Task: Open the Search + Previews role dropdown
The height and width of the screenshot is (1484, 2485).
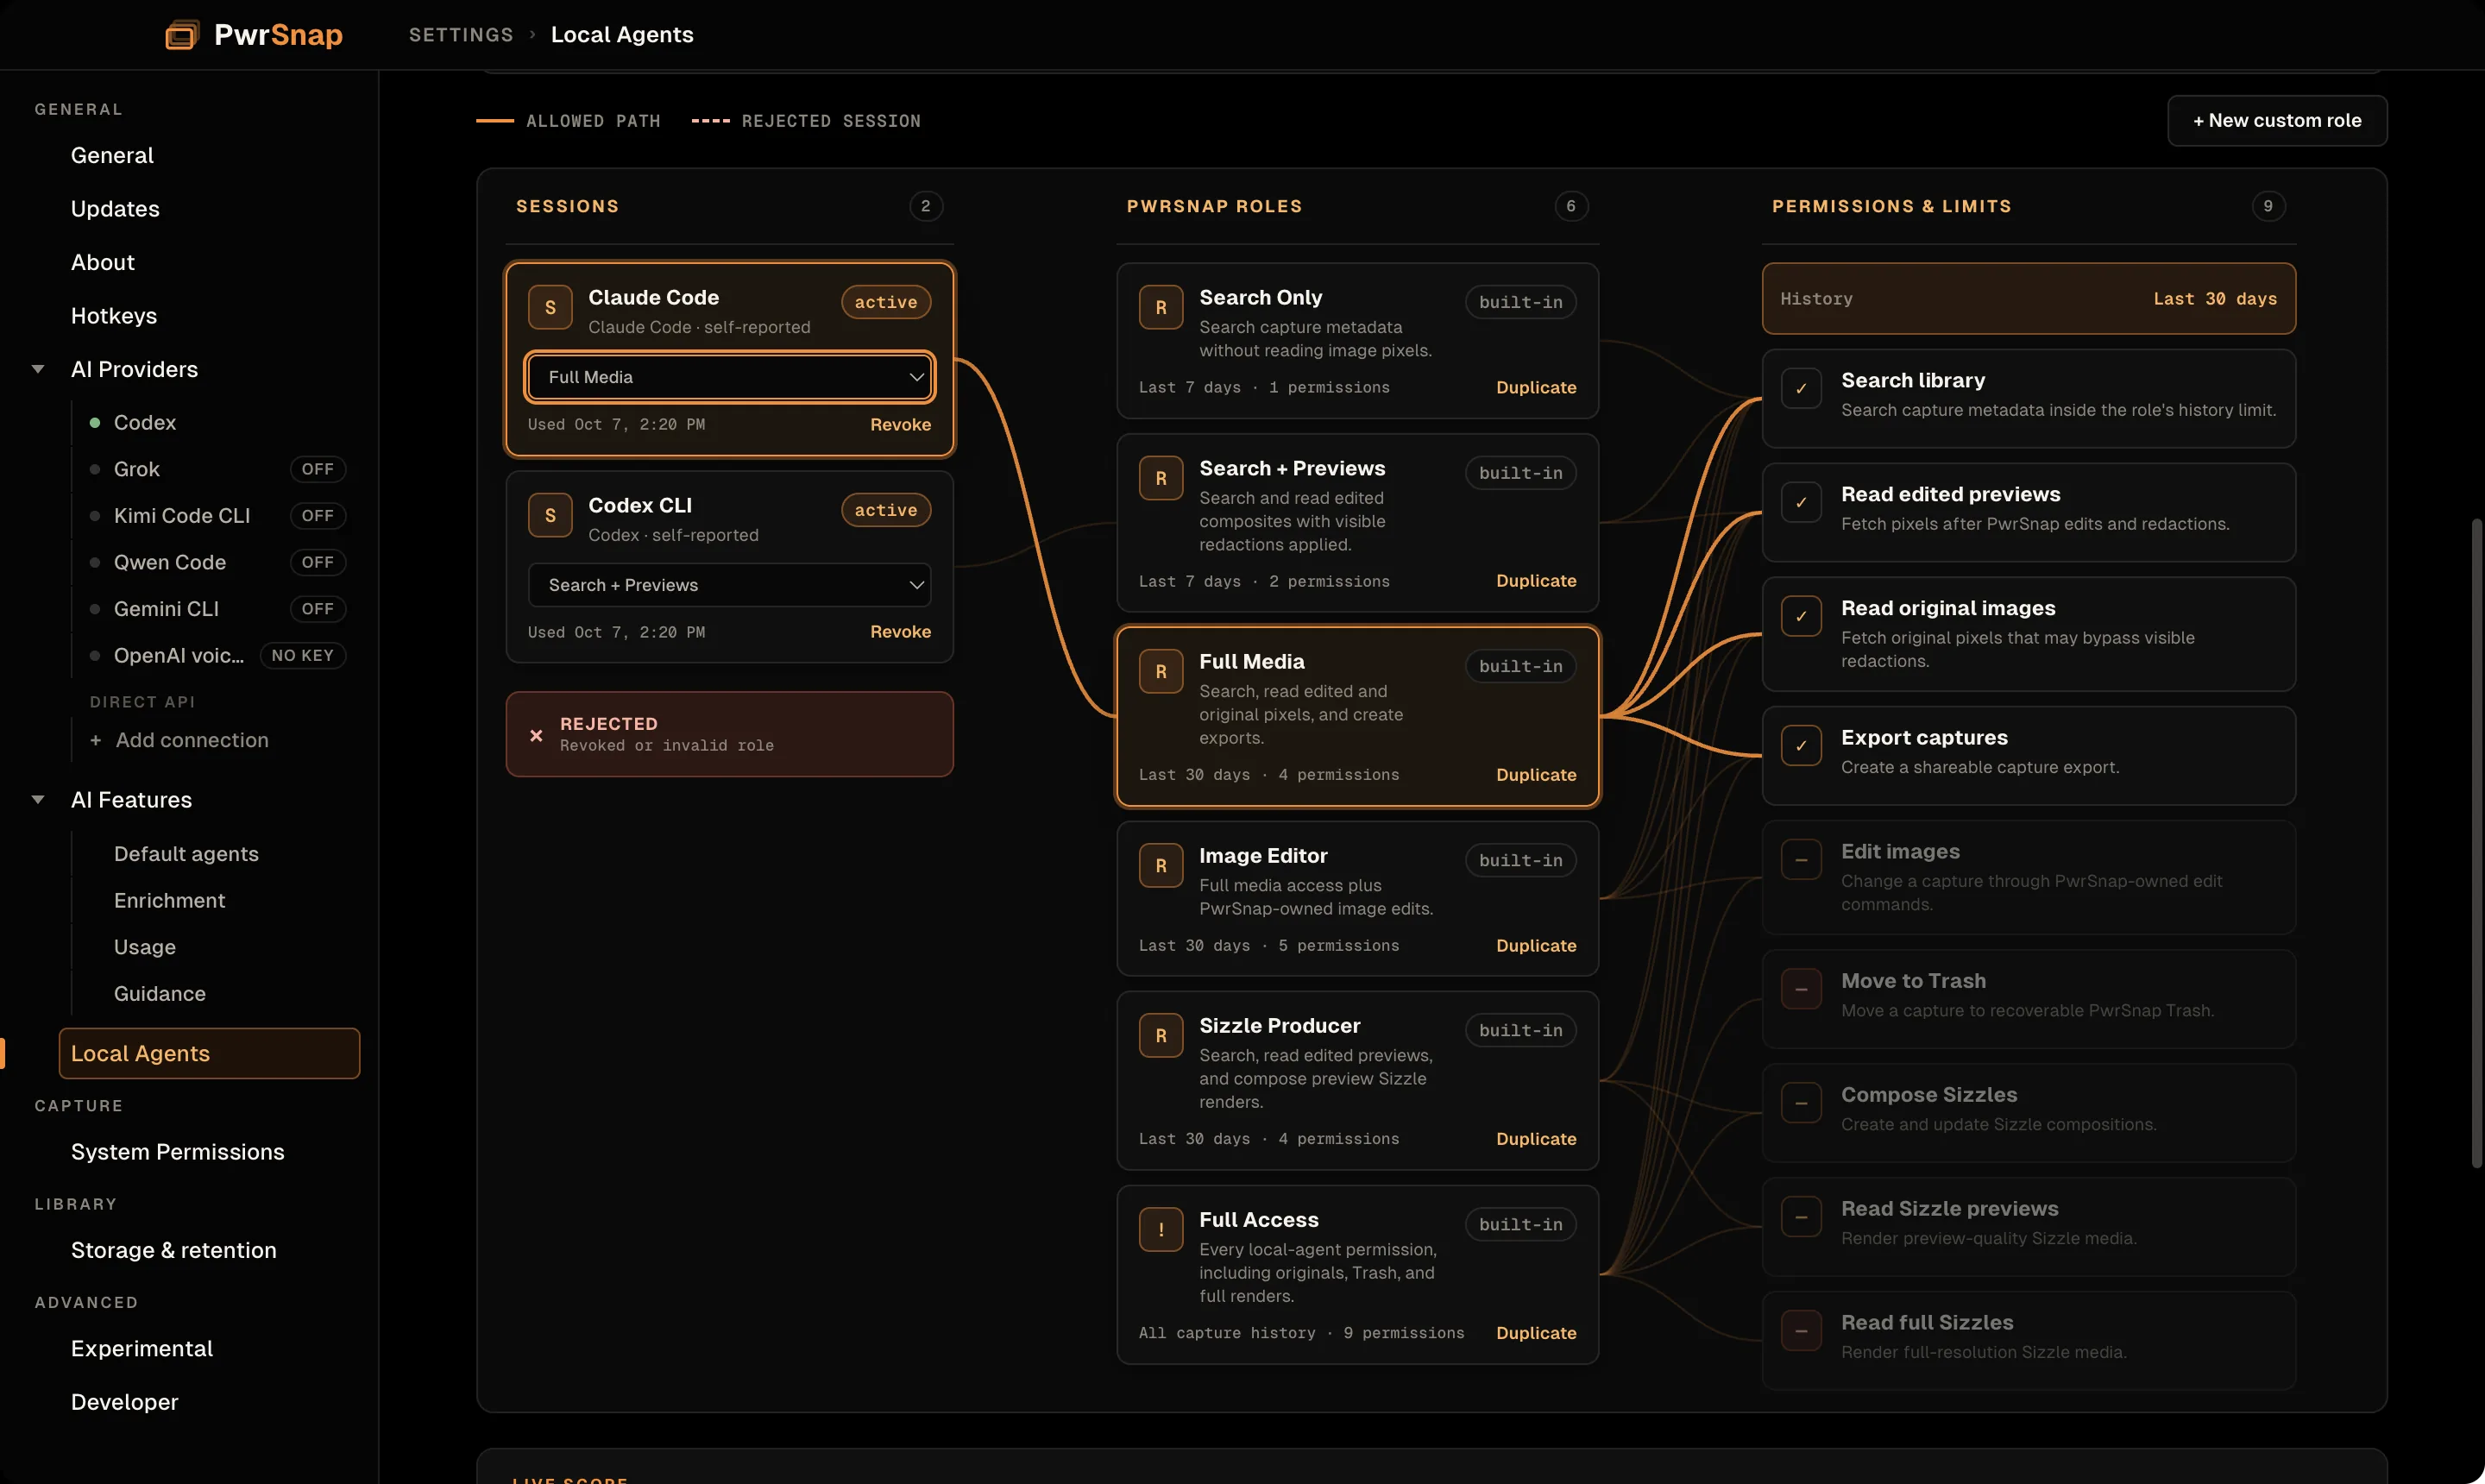Action: click(730, 585)
